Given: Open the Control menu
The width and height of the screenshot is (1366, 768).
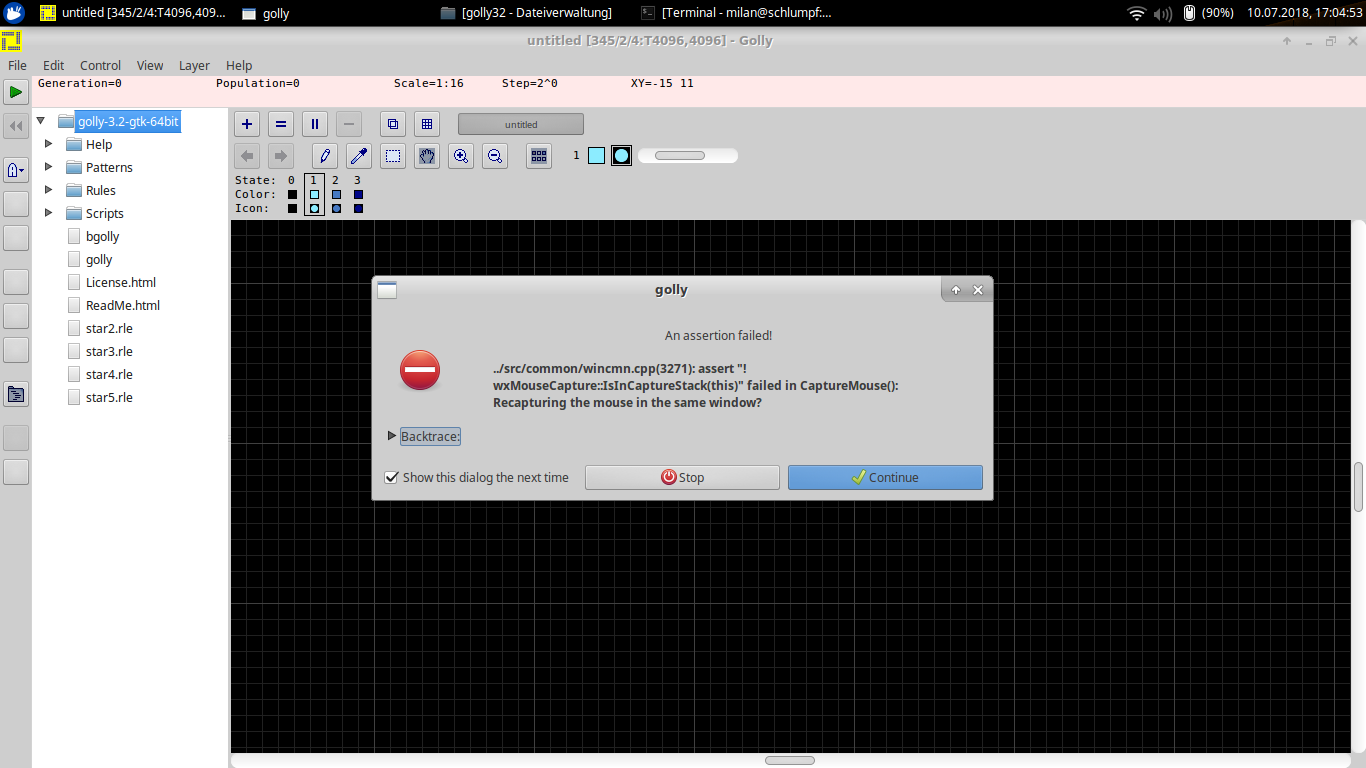Looking at the screenshot, I should click(x=100, y=65).
